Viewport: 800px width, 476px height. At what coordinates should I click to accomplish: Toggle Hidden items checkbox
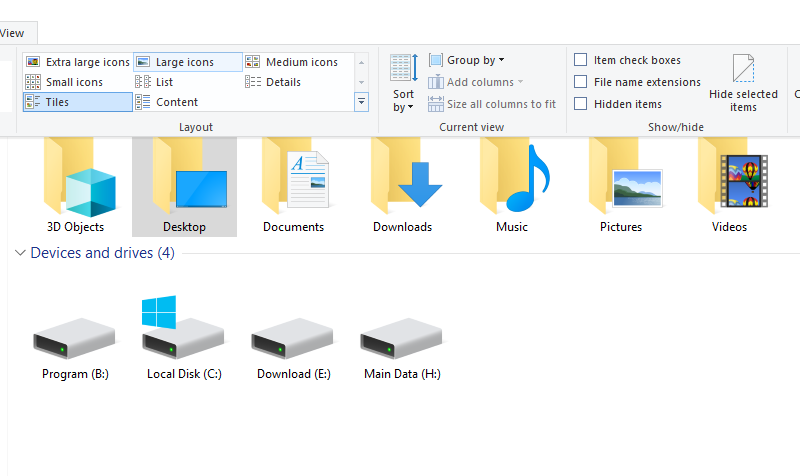tap(618, 104)
